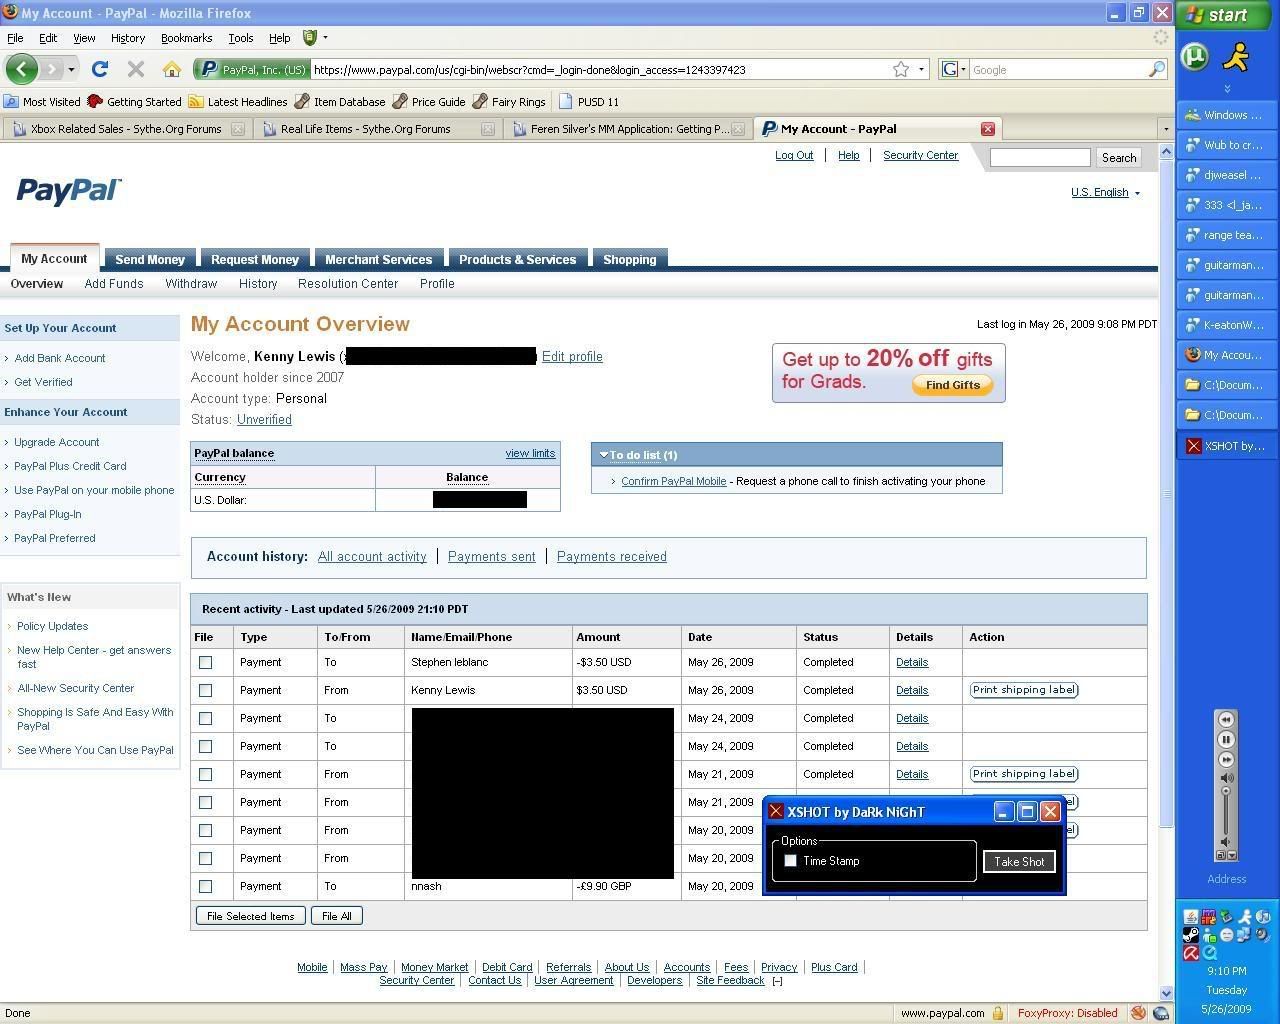Click the XSHOT window red X title icon

point(776,812)
